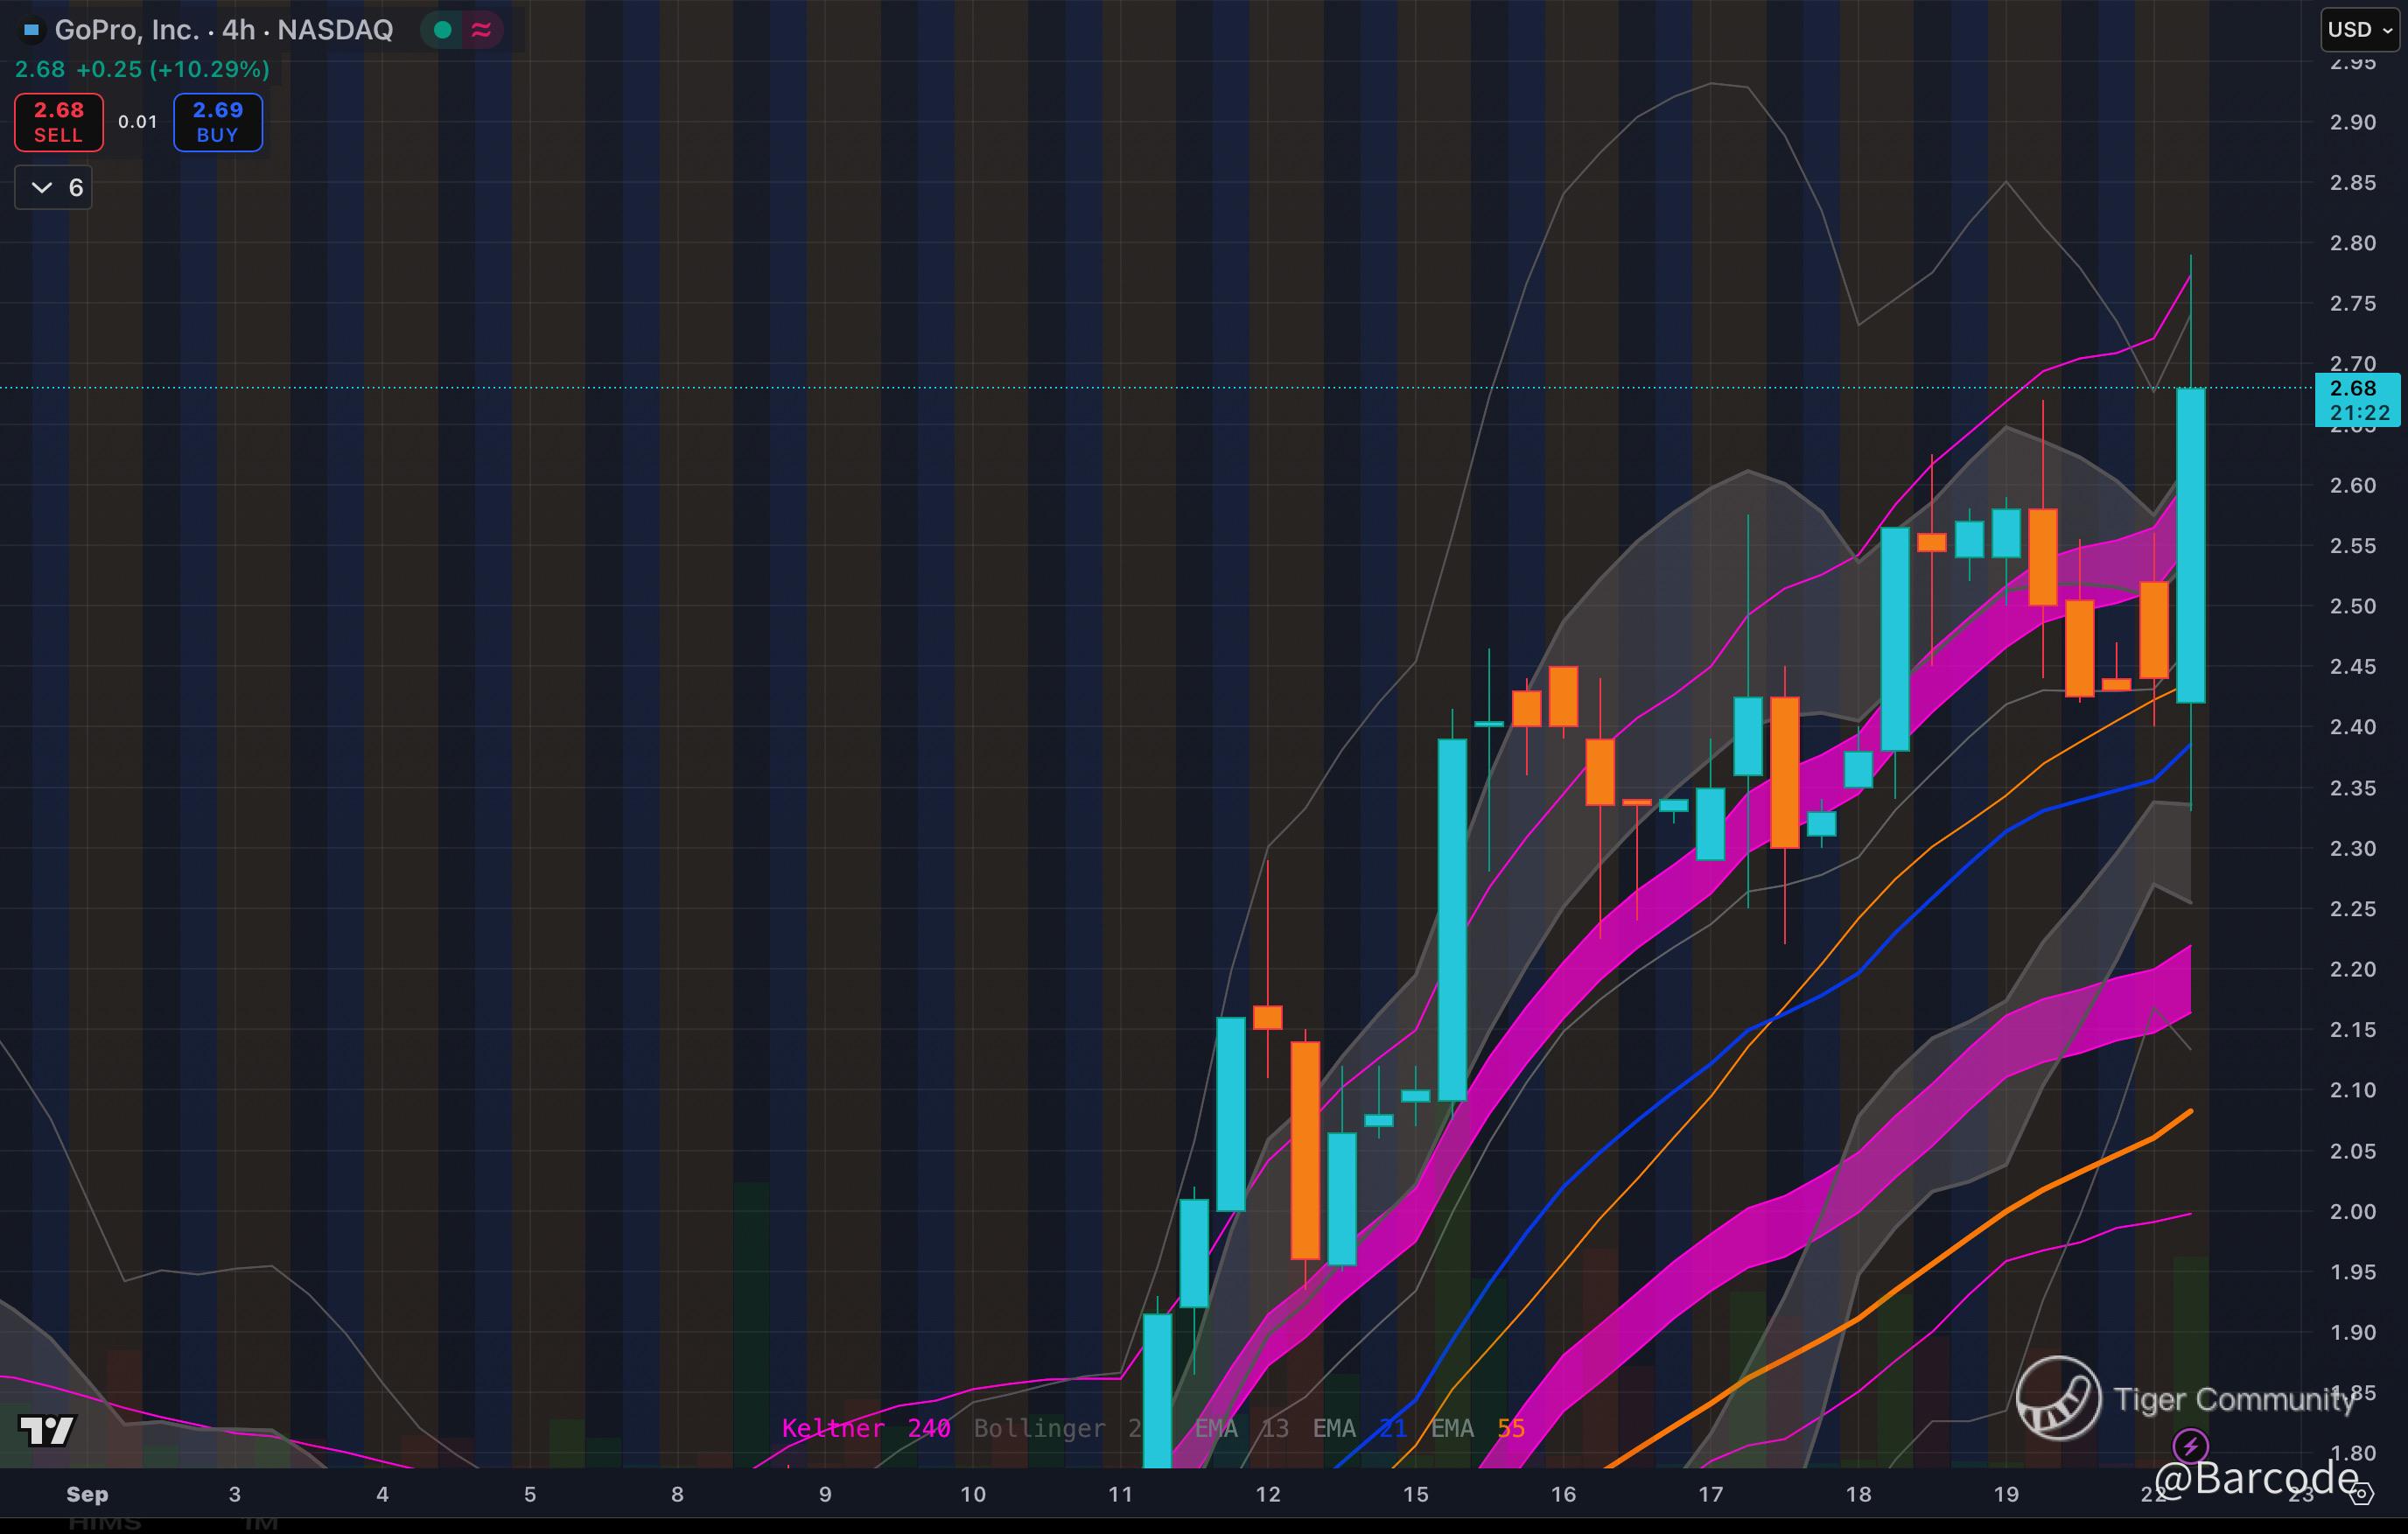This screenshot has height=1534, width=2408.
Task: Click the TradingView logo in the corner
Action: (x=47, y=1430)
